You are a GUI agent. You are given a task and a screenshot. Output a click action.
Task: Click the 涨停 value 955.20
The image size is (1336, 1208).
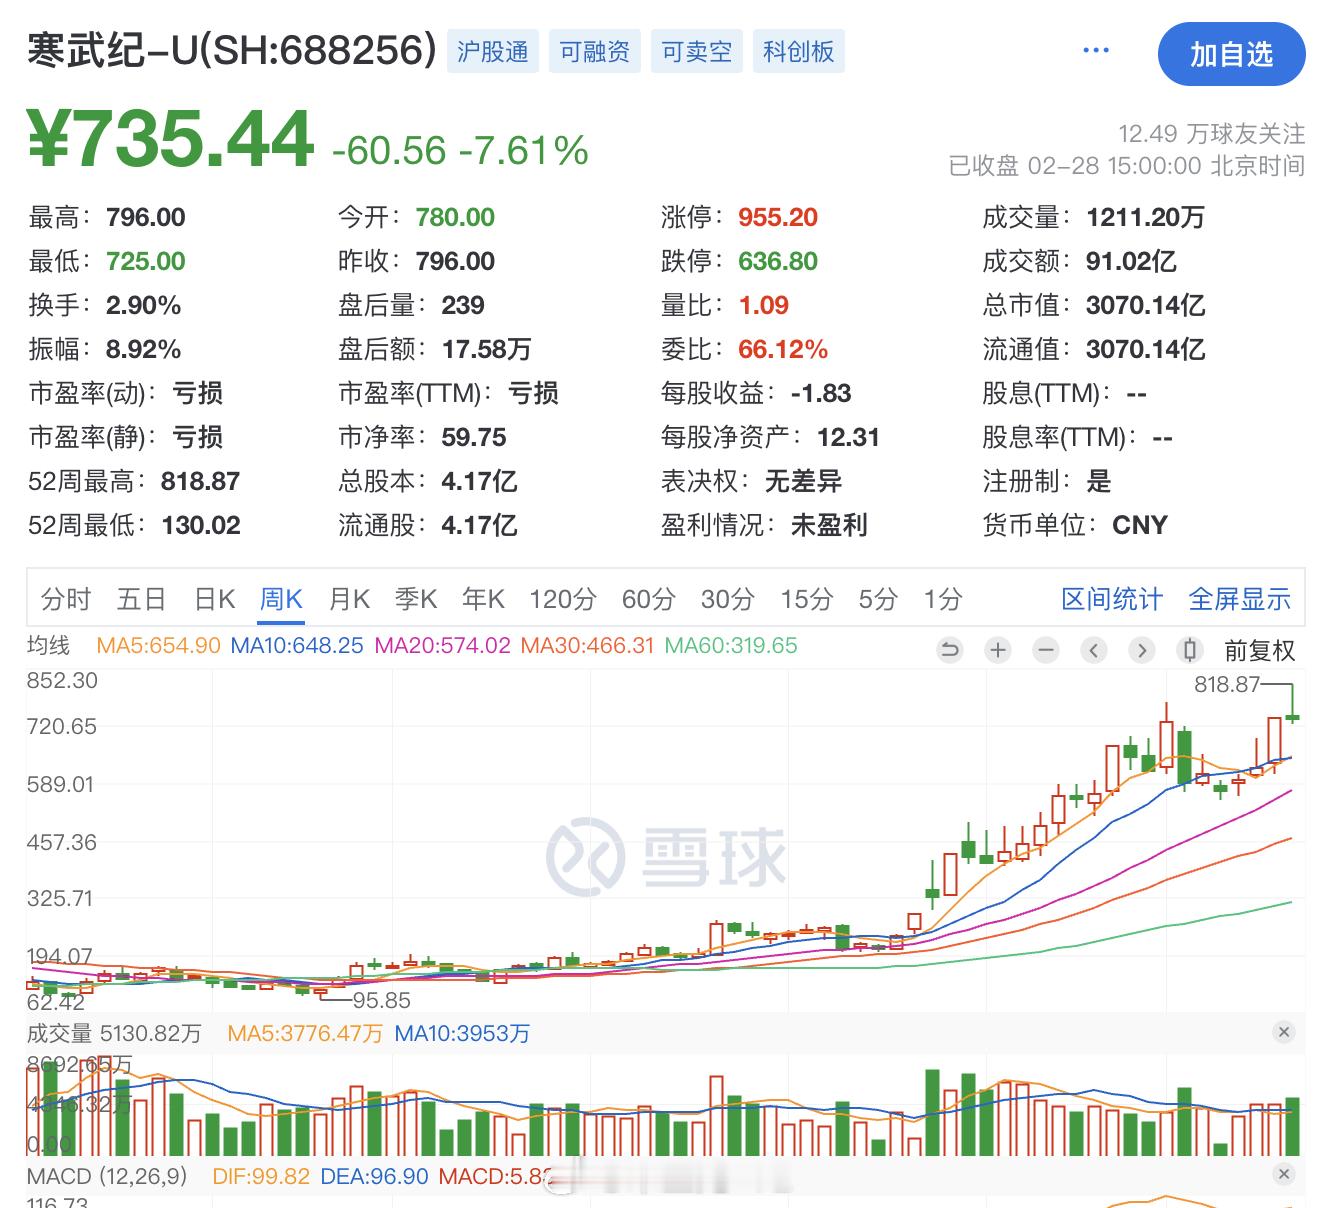778,217
